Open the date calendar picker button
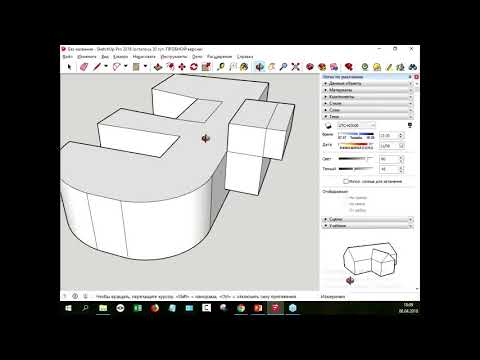 coord(402,146)
